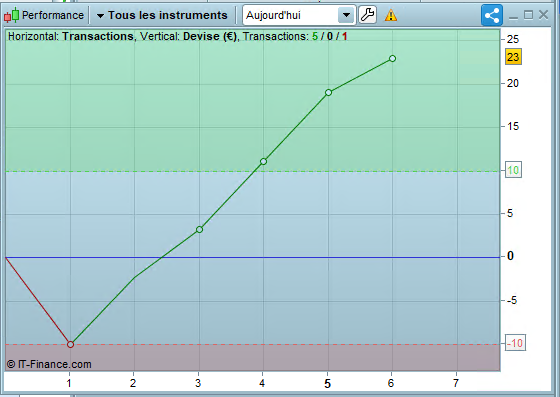Click the © IT-Finance.com text
Viewport: 560px width, 397px height.
[x=49, y=364]
